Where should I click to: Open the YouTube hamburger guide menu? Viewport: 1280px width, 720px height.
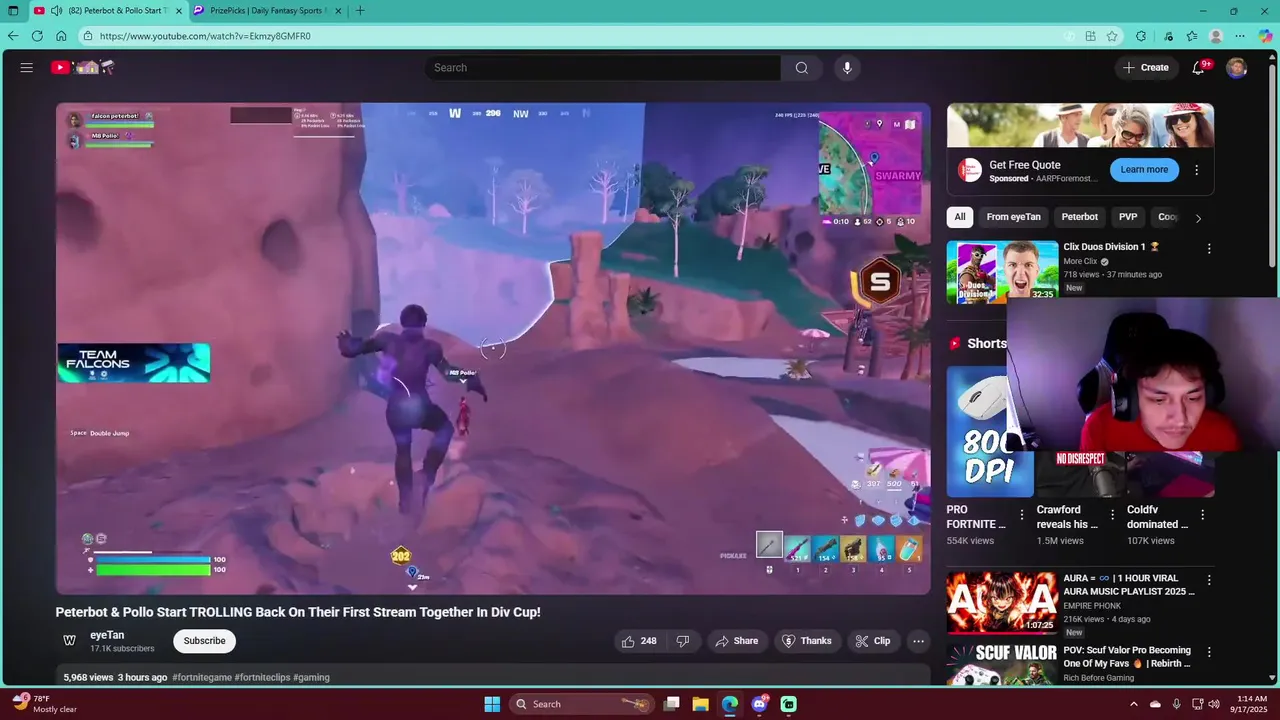tap(27, 67)
